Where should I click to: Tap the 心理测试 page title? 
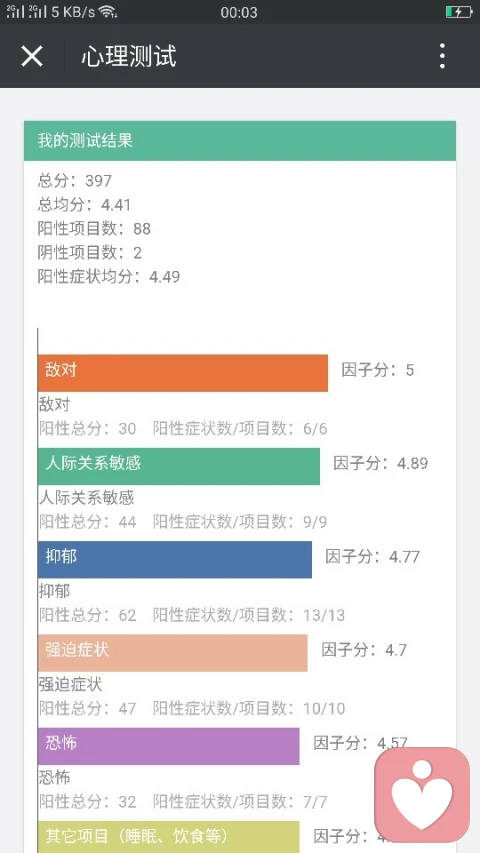pos(129,56)
